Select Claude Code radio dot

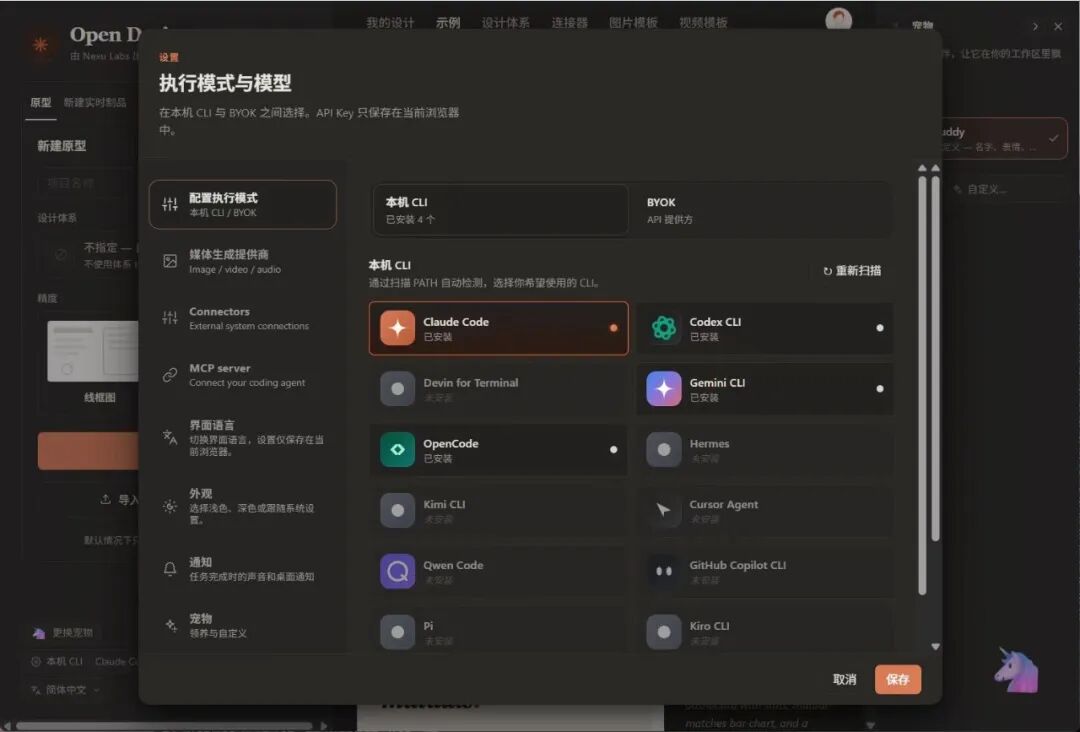click(x=613, y=328)
